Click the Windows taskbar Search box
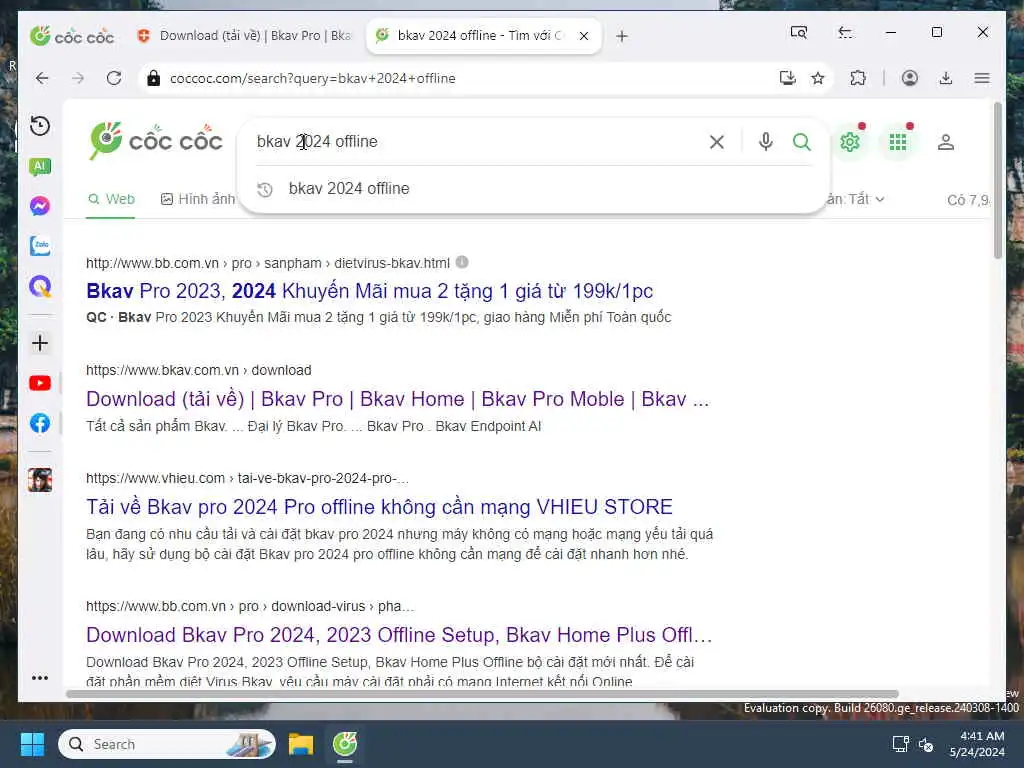Screen dimensions: 1024x768 pyautogui.click(x=167, y=744)
